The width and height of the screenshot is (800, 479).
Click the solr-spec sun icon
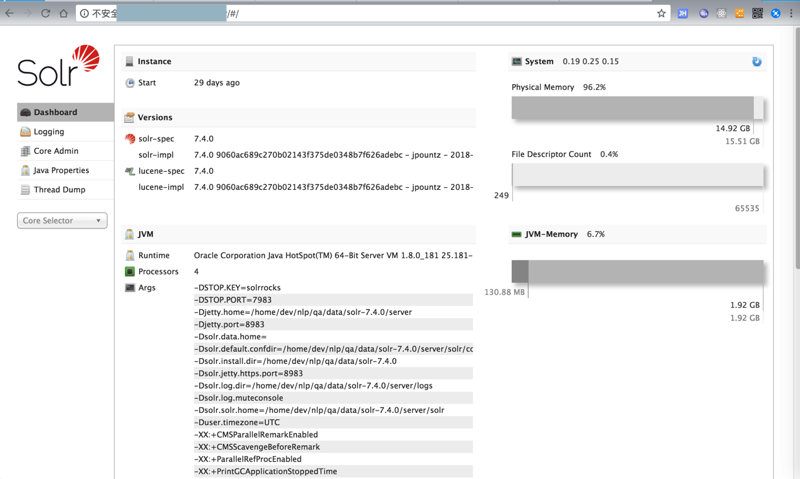pyautogui.click(x=130, y=139)
